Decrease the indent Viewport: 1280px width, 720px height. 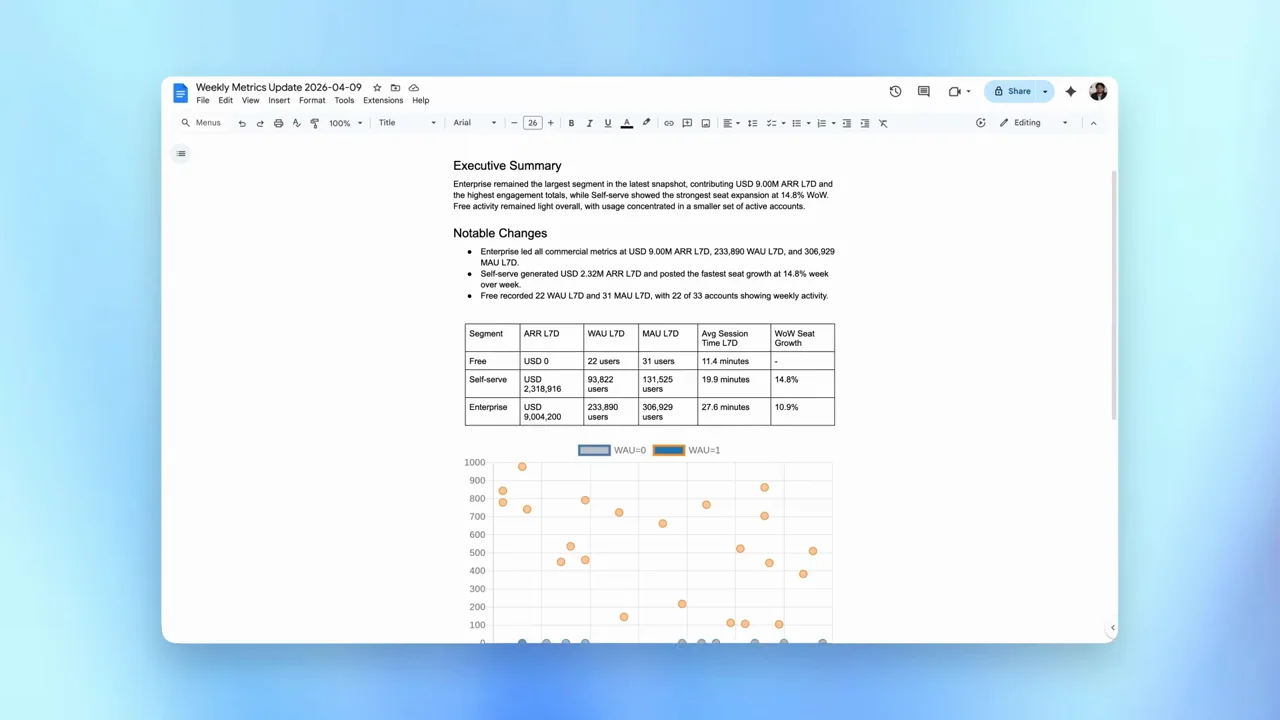tap(847, 123)
